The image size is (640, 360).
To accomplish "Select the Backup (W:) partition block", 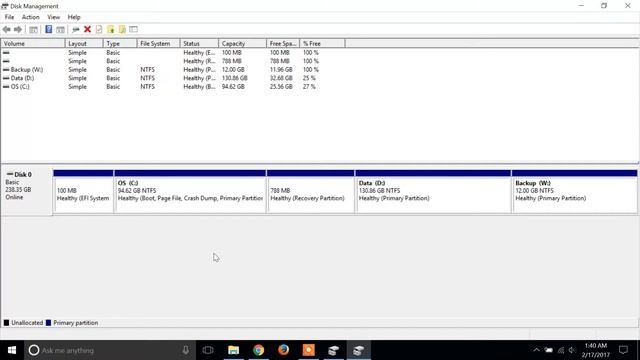I will [x=575, y=191].
